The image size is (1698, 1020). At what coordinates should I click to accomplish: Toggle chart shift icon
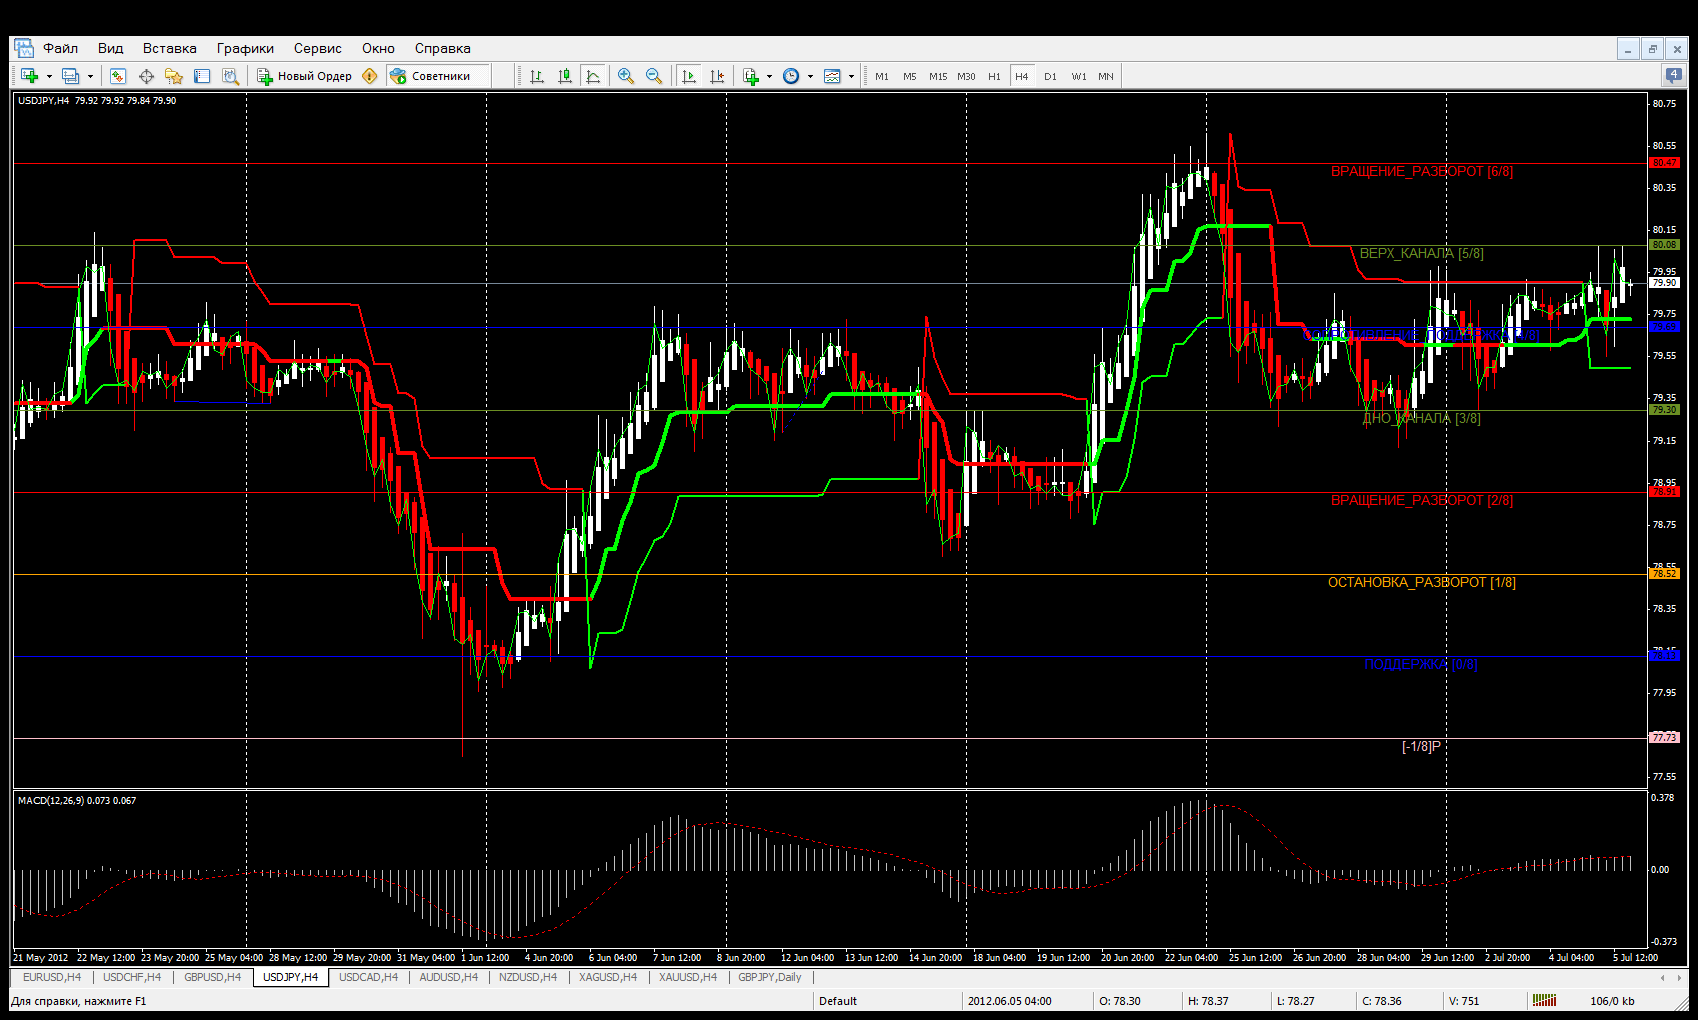(x=717, y=76)
